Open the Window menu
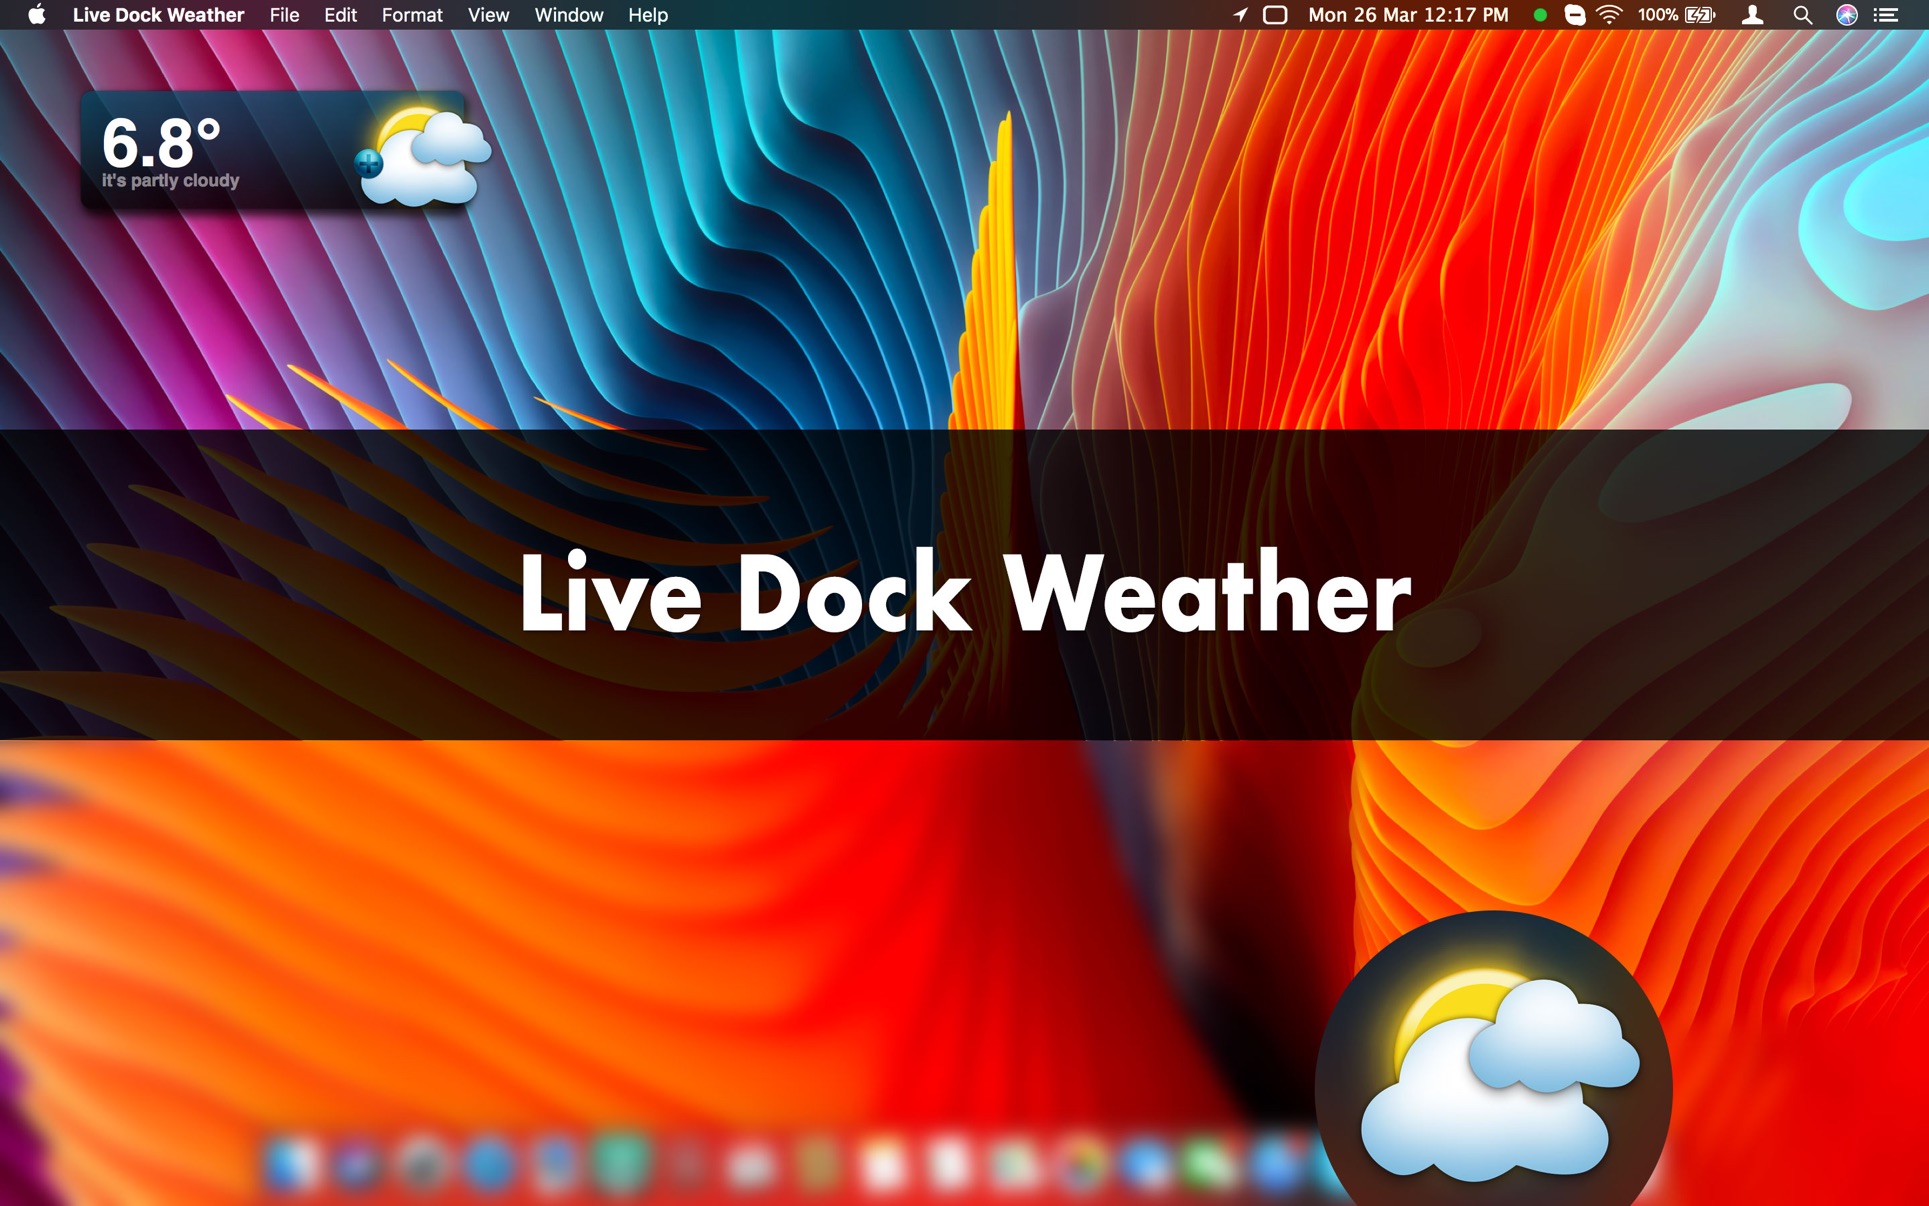The height and width of the screenshot is (1206, 1929). (x=568, y=15)
